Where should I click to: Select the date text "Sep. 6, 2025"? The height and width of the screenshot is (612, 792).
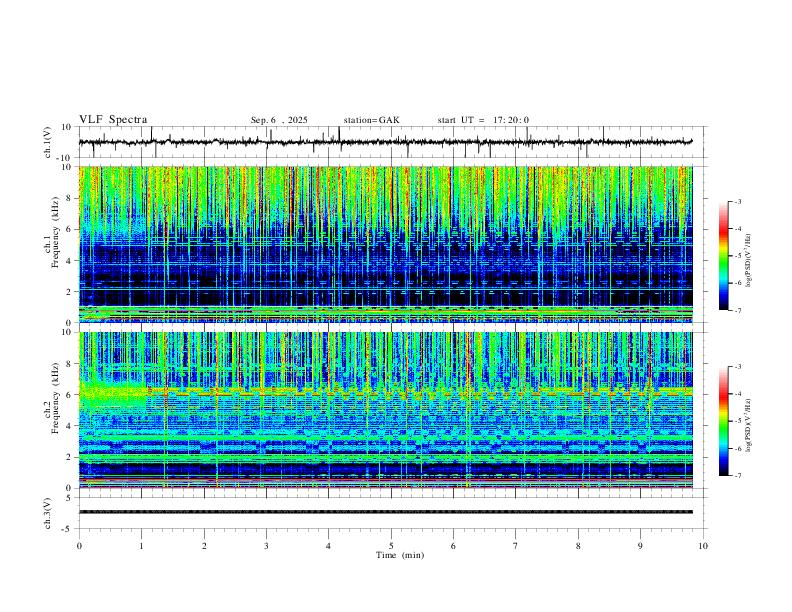tap(279, 120)
